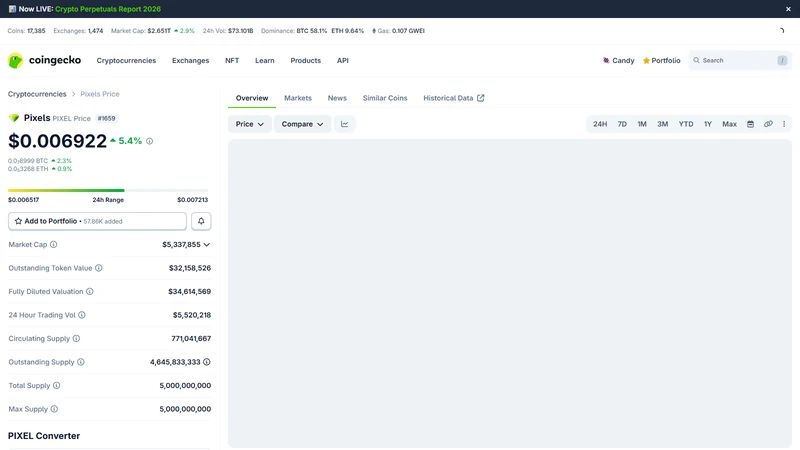Open the Crypto Perpetuals Report 2026 link
This screenshot has width=800, height=450.
pos(108,9)
